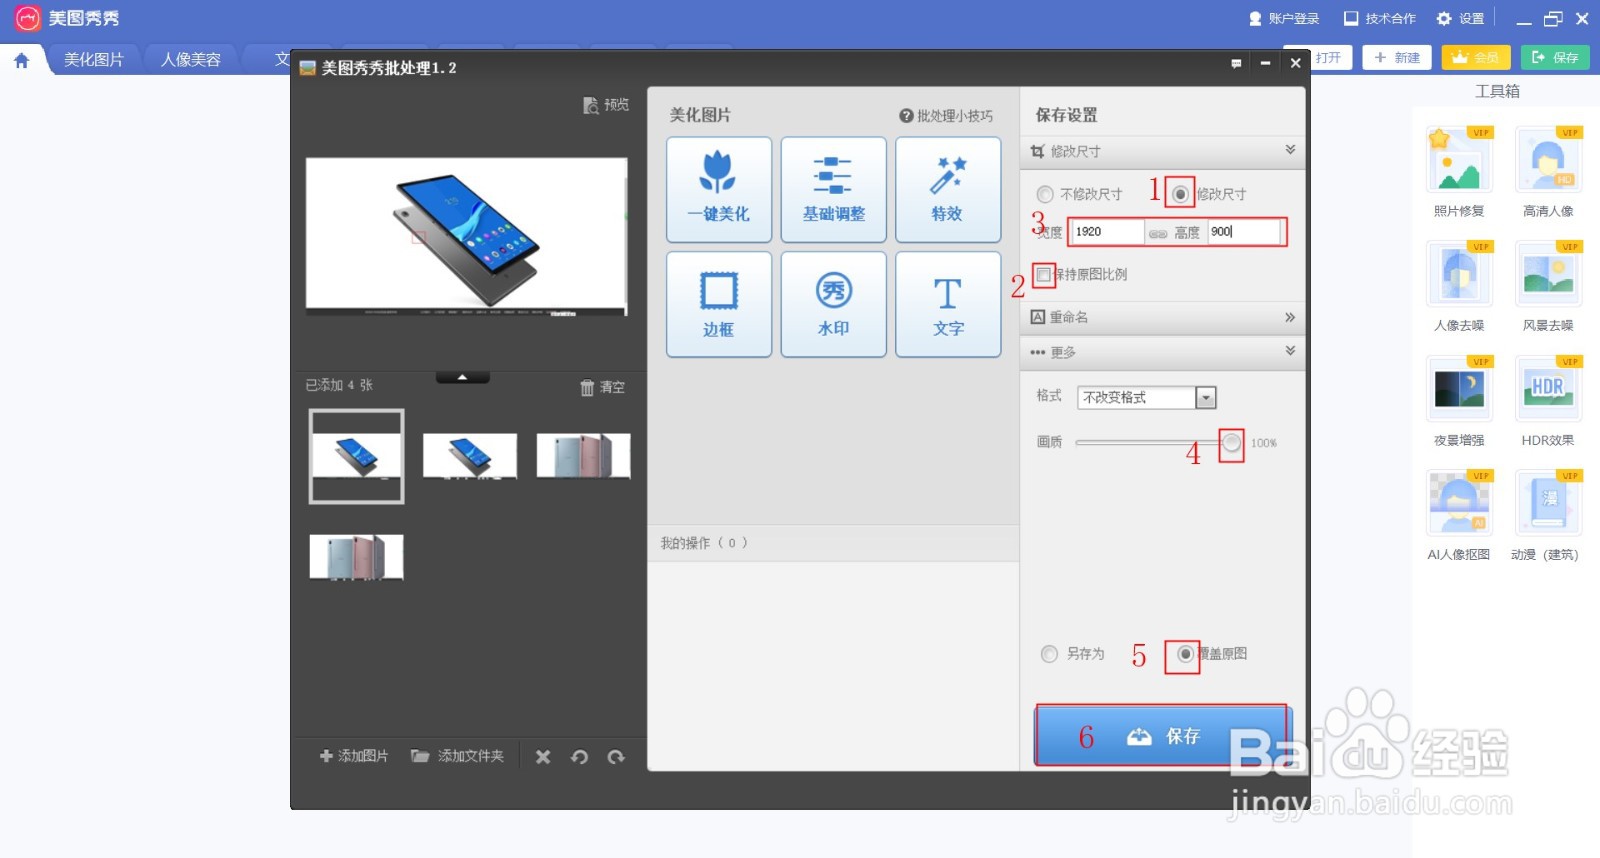Viewport: 1600px width, 858px height.
Task: Click the 宽度 width field showing 1920
Action: (x=1106, y=232)
